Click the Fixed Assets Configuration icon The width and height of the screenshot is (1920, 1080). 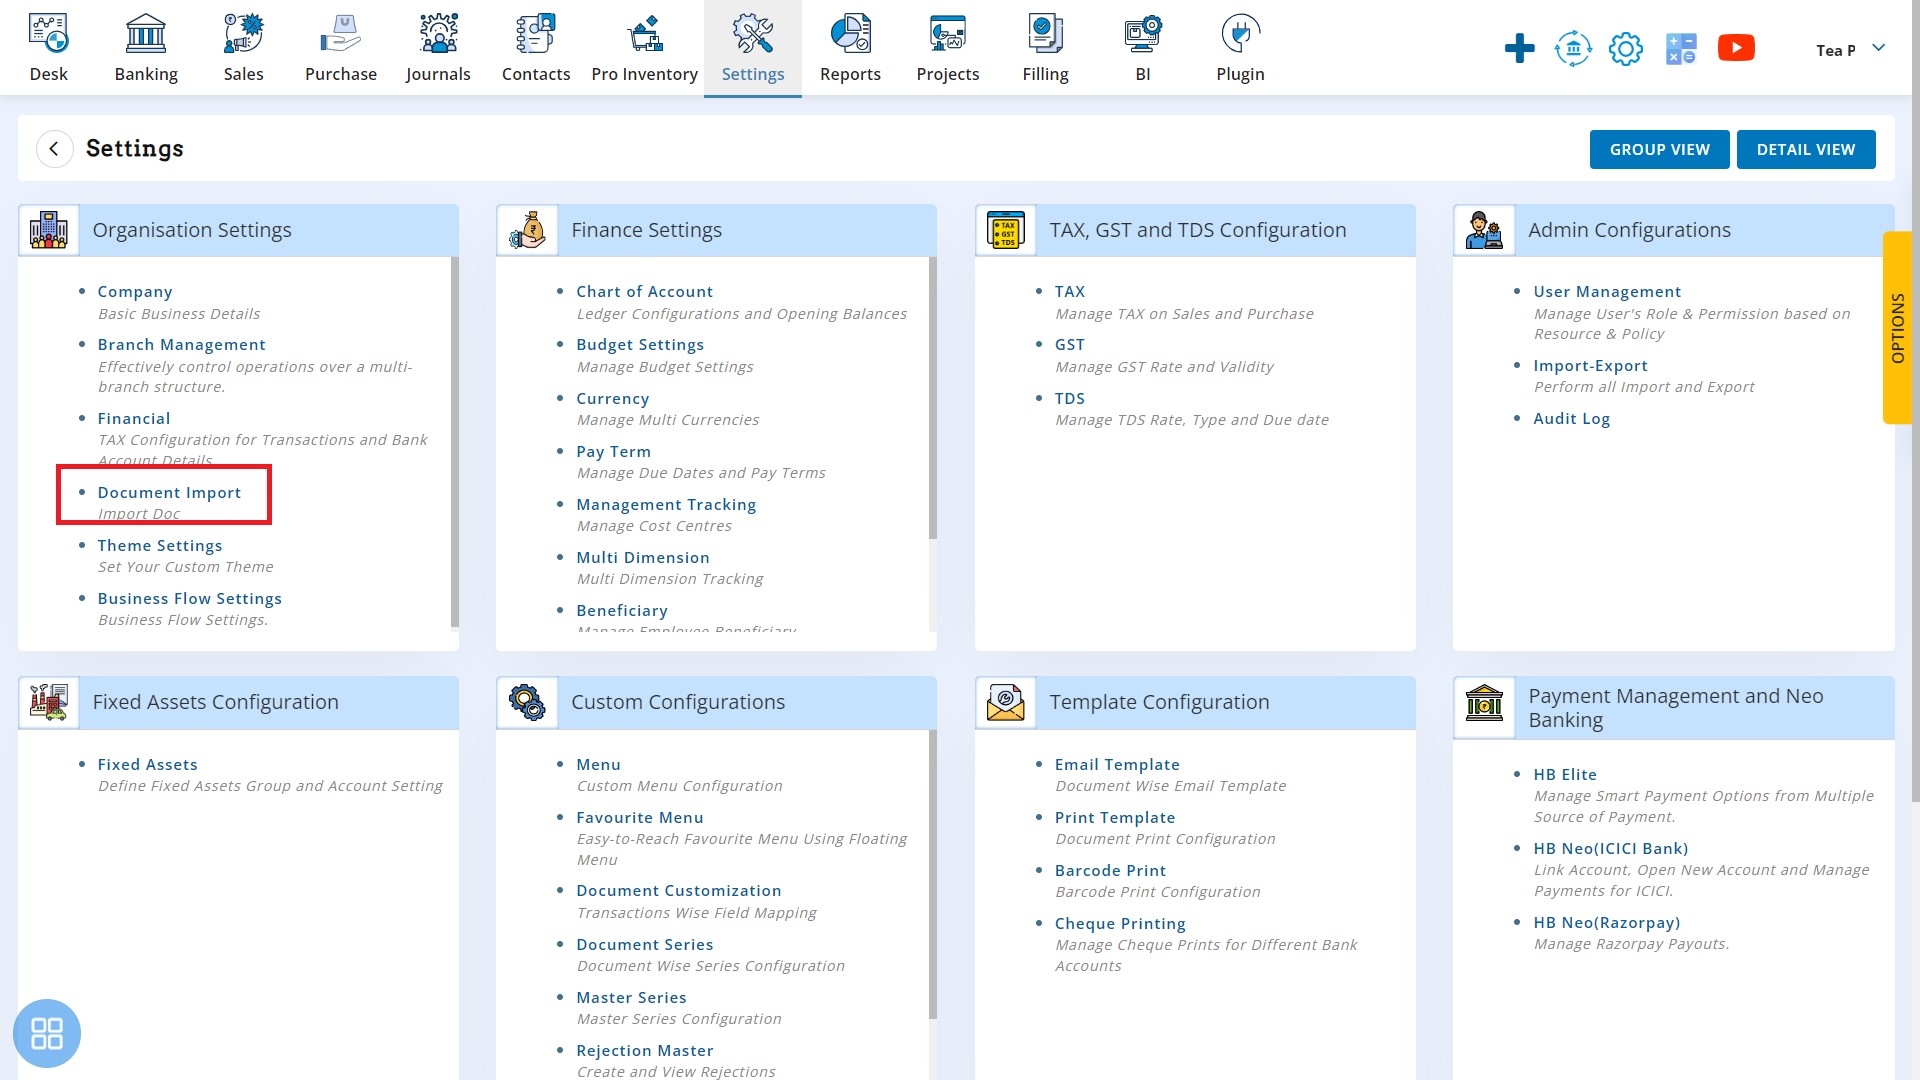coord(48,702)
